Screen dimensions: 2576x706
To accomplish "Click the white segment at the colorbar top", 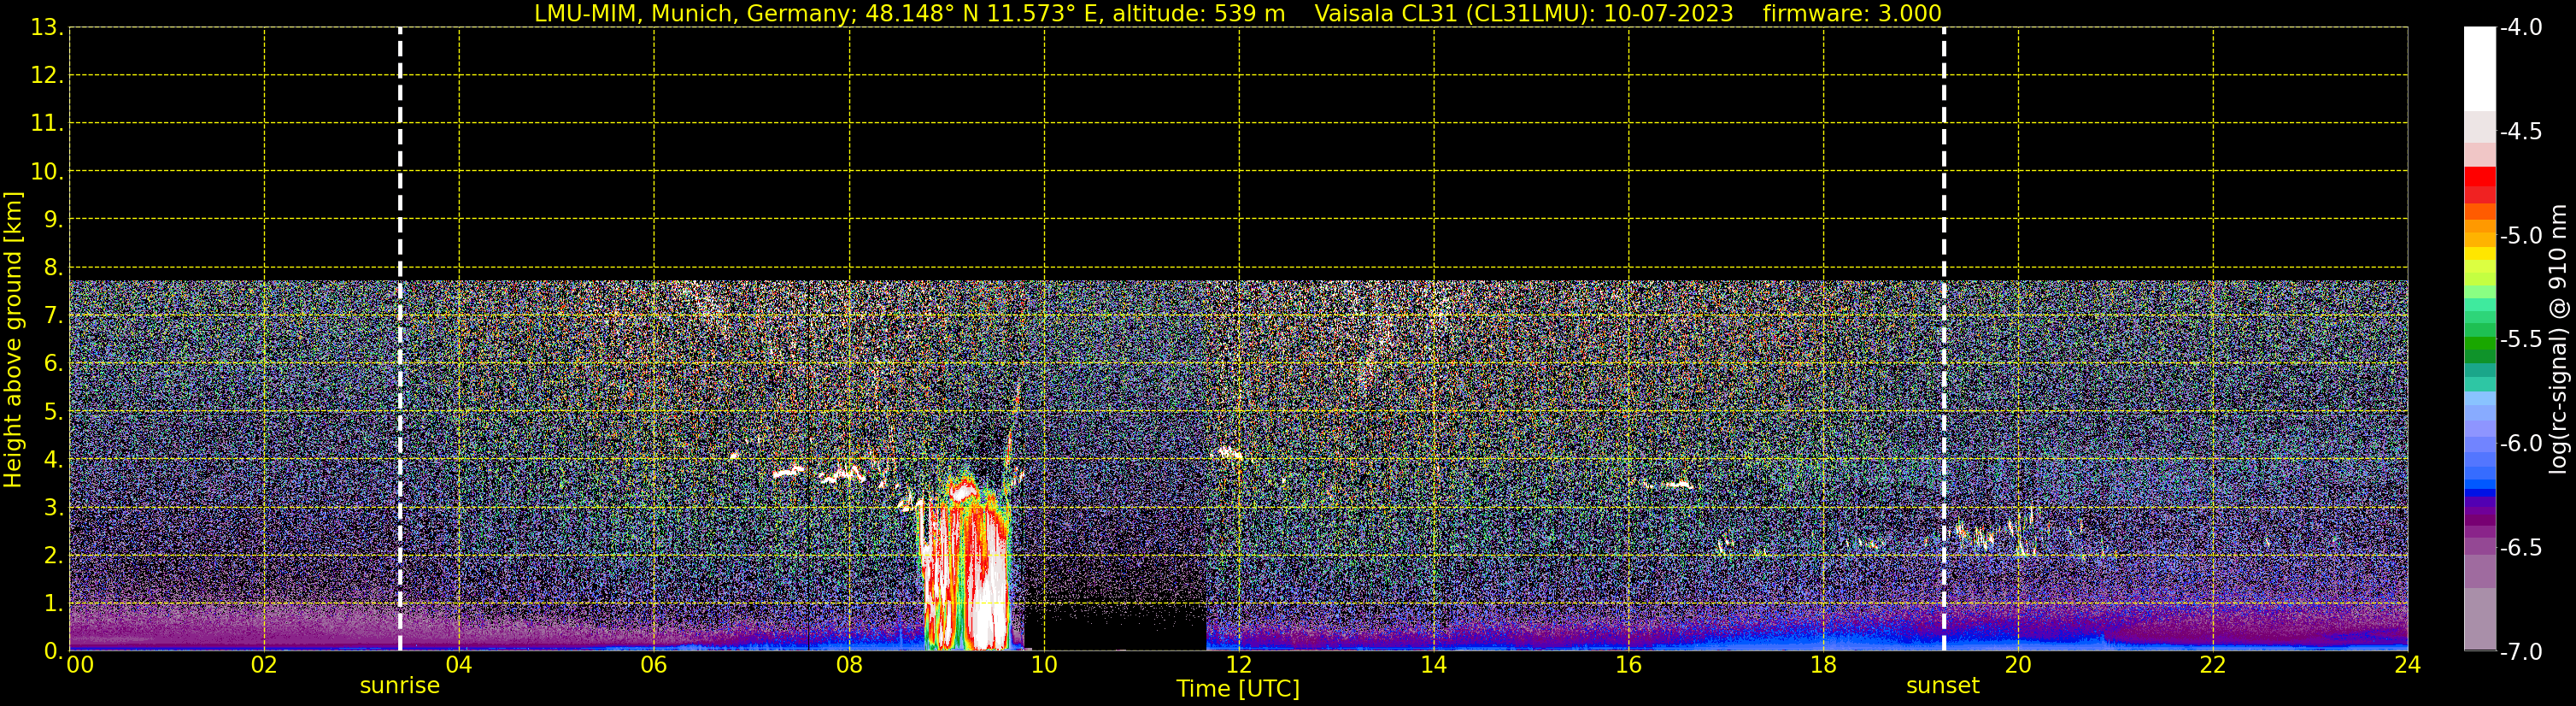I will pos(2480,69).
